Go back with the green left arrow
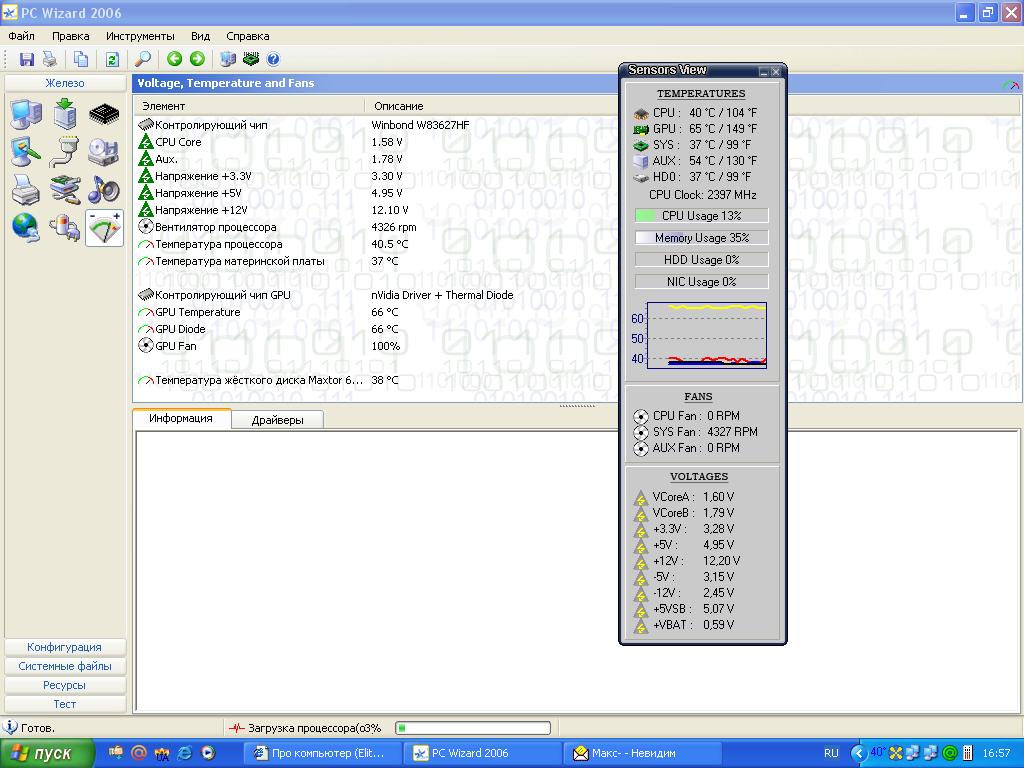 pos(175,60)
